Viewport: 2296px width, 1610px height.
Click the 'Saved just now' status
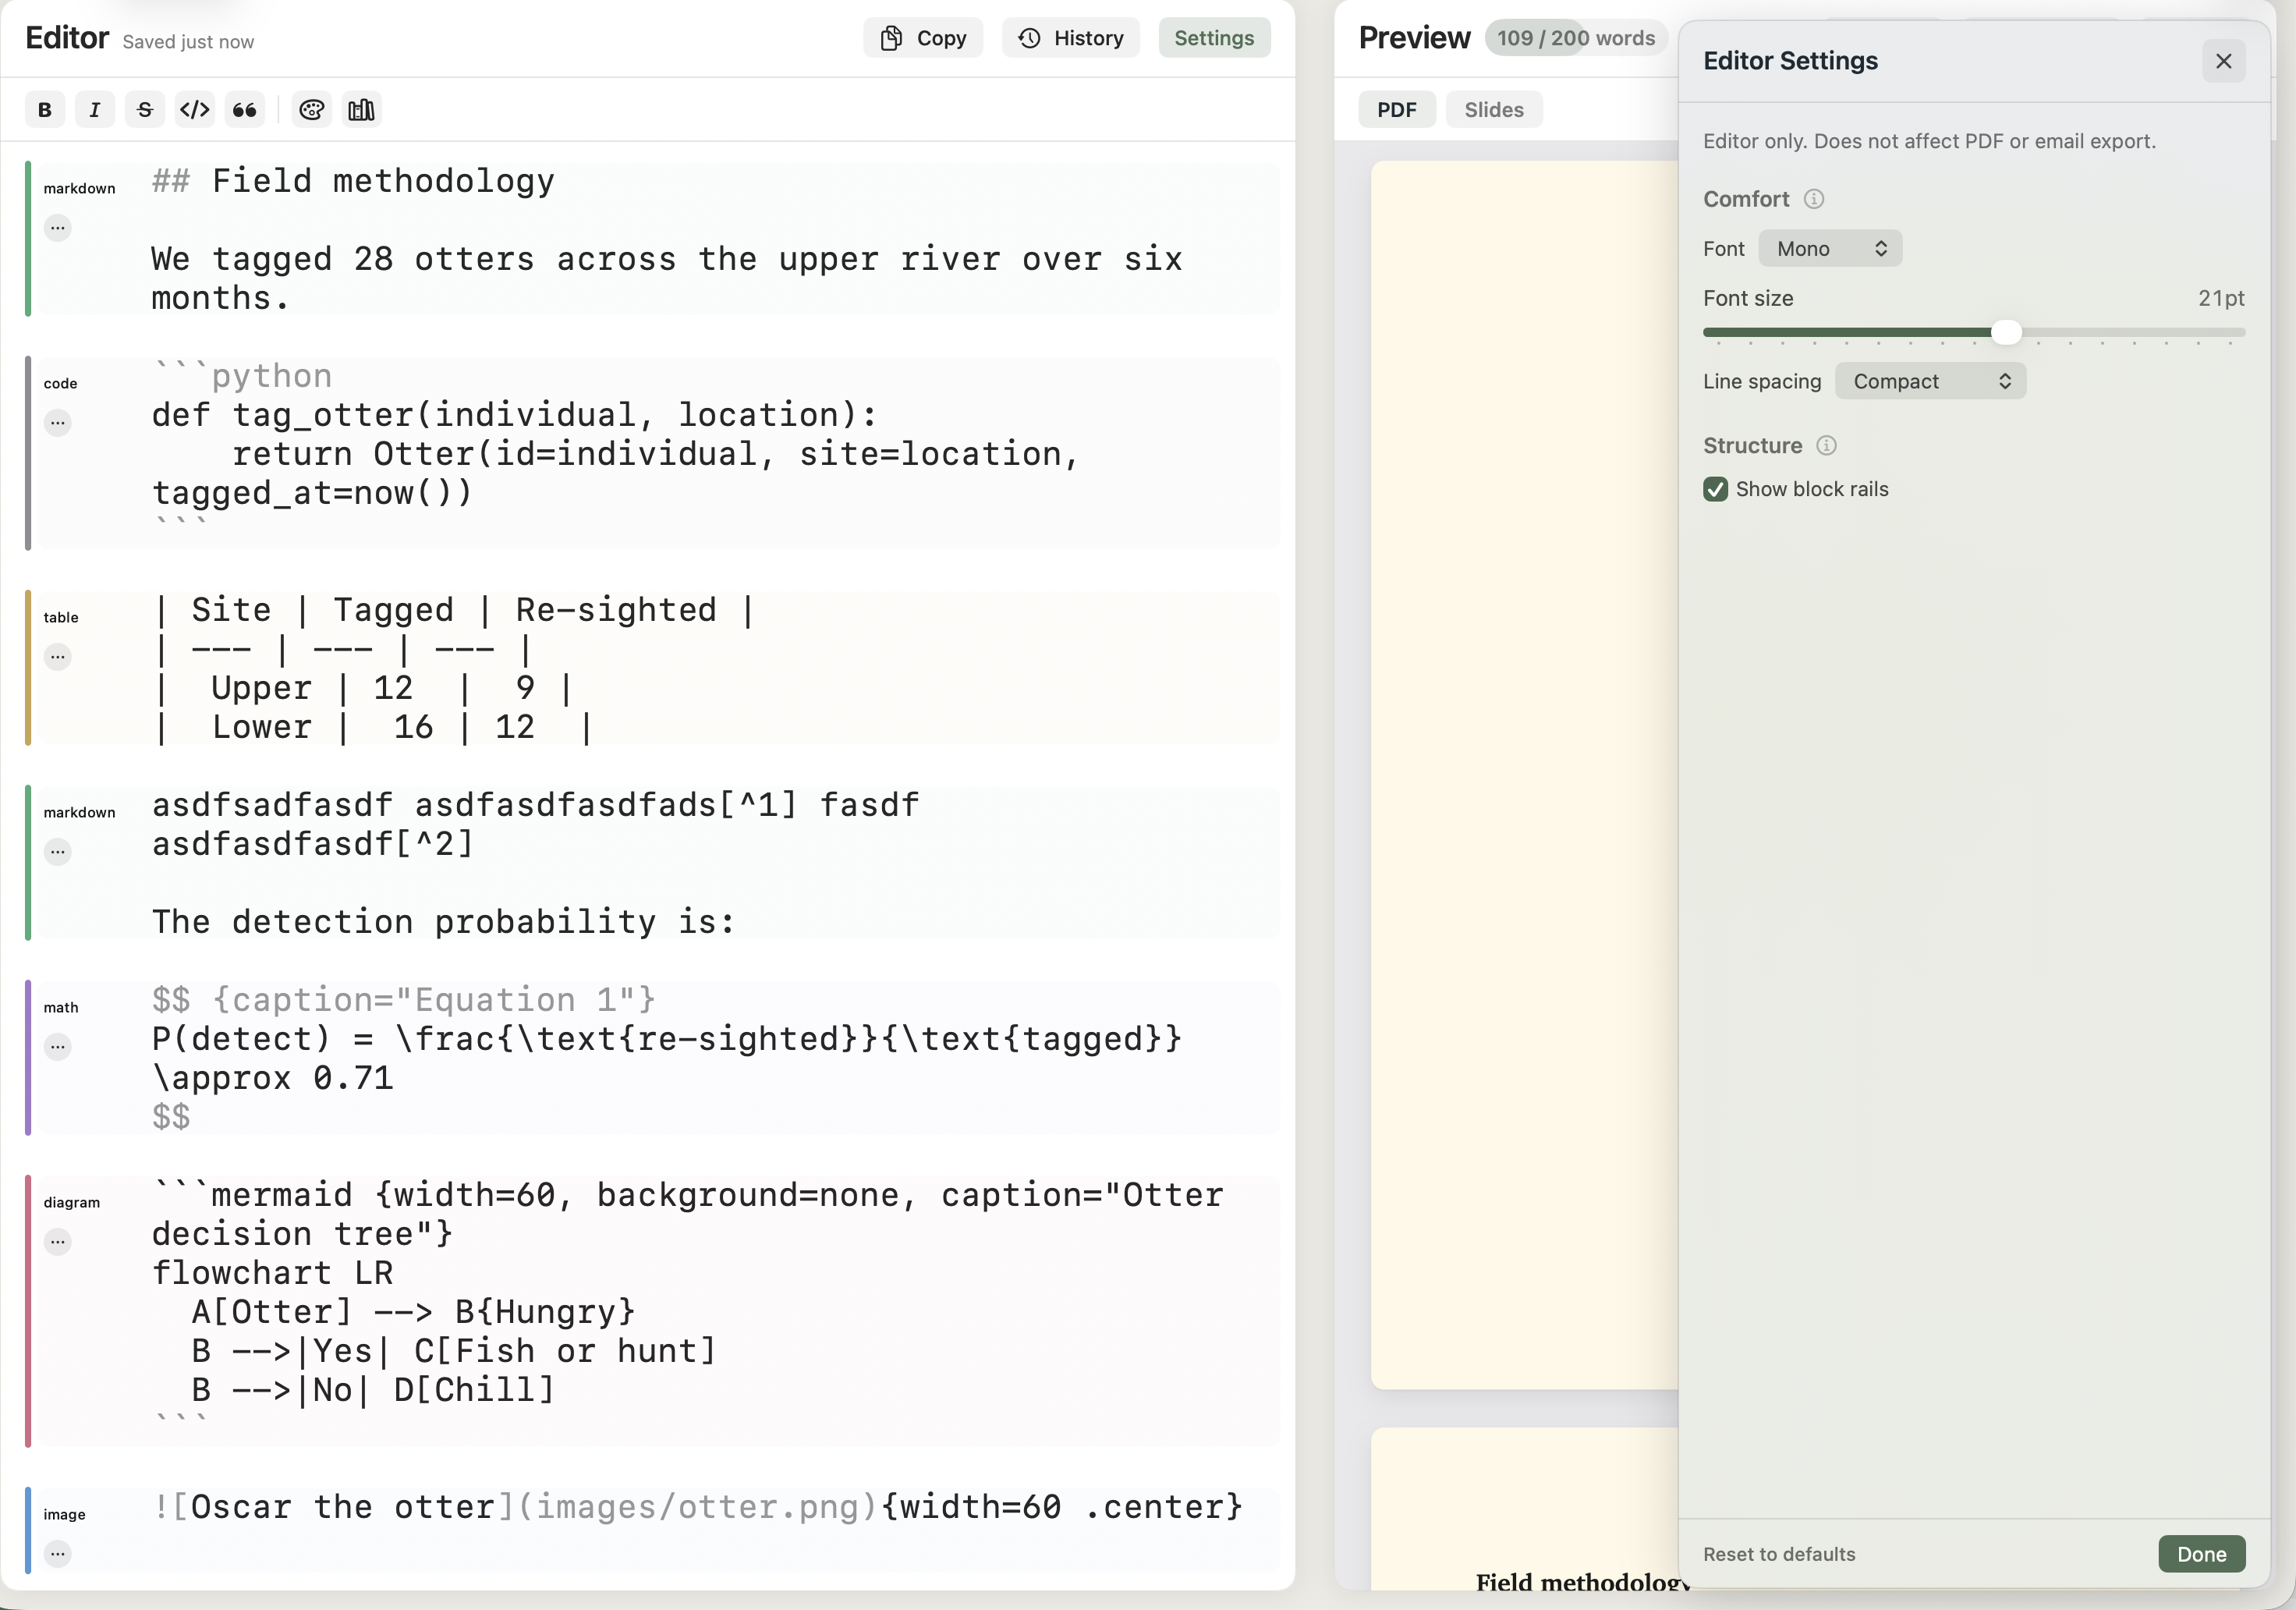tap(188, 42)
